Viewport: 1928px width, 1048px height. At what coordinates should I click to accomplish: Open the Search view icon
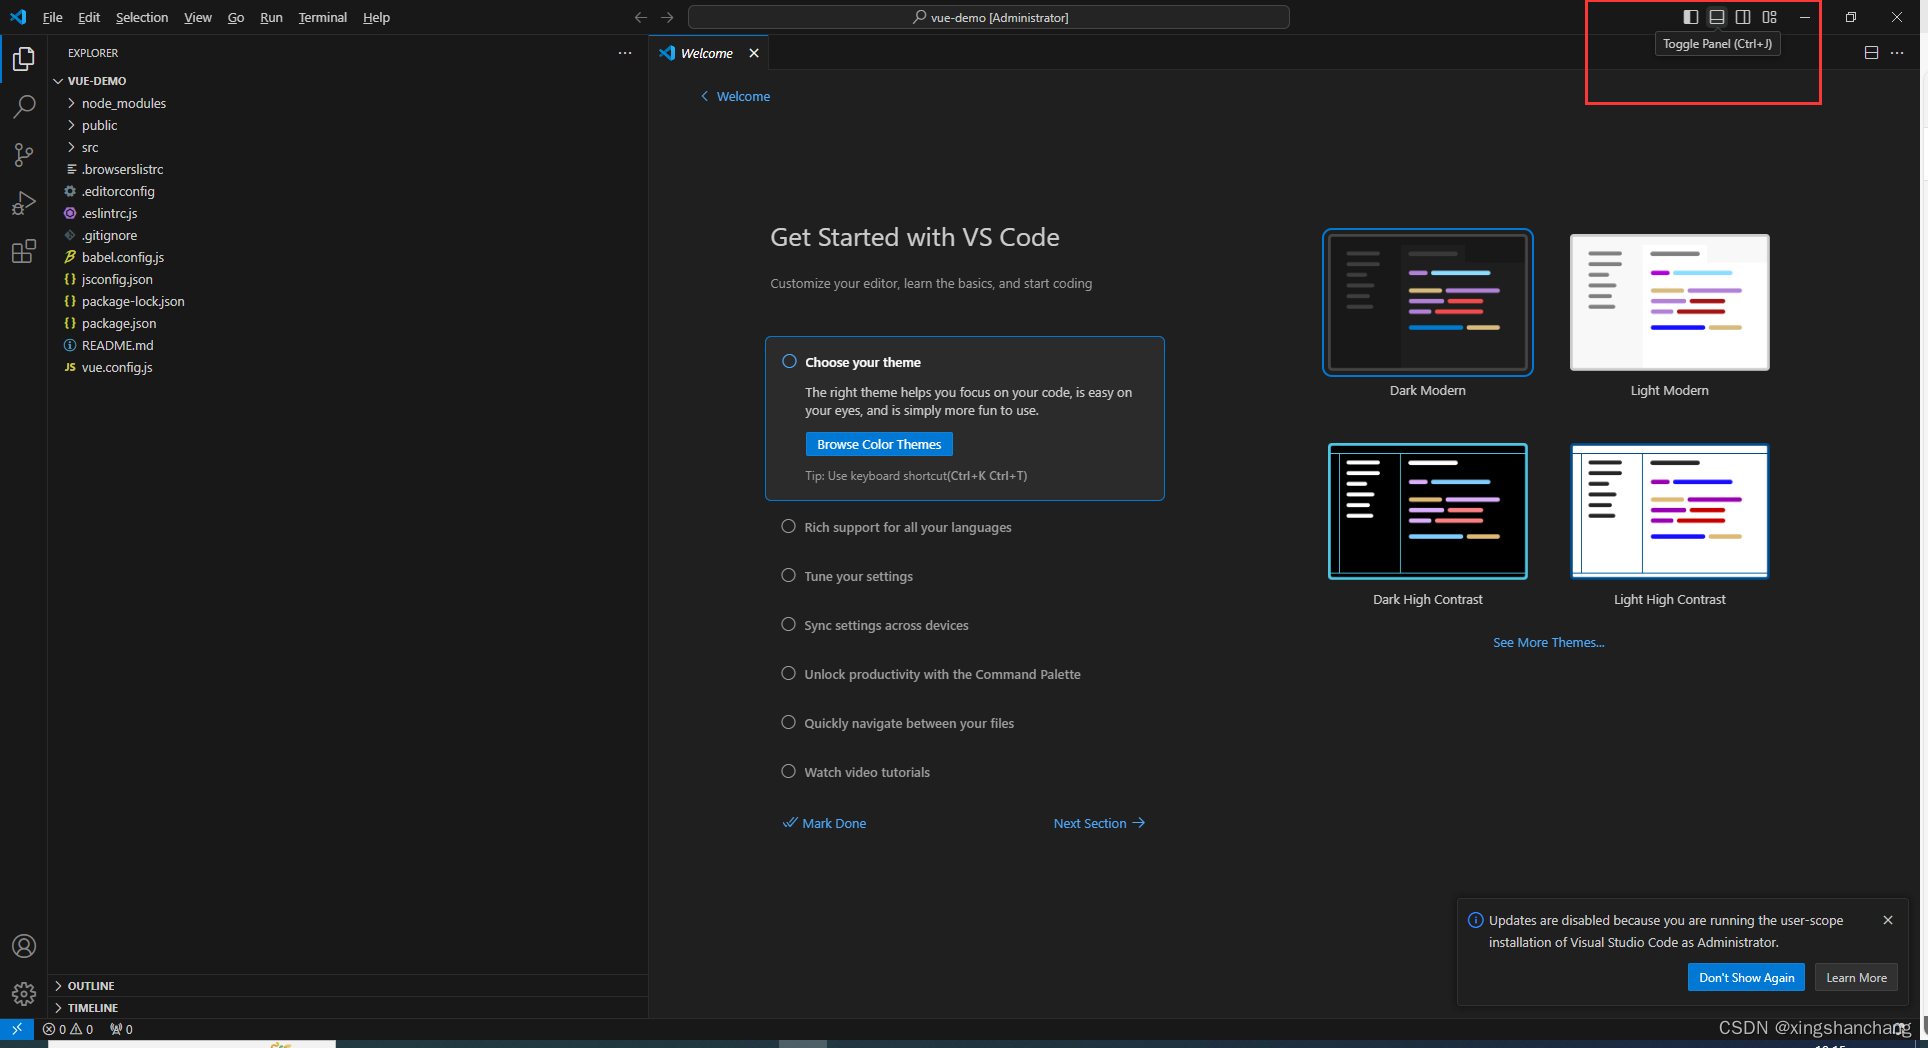(24, 106)
